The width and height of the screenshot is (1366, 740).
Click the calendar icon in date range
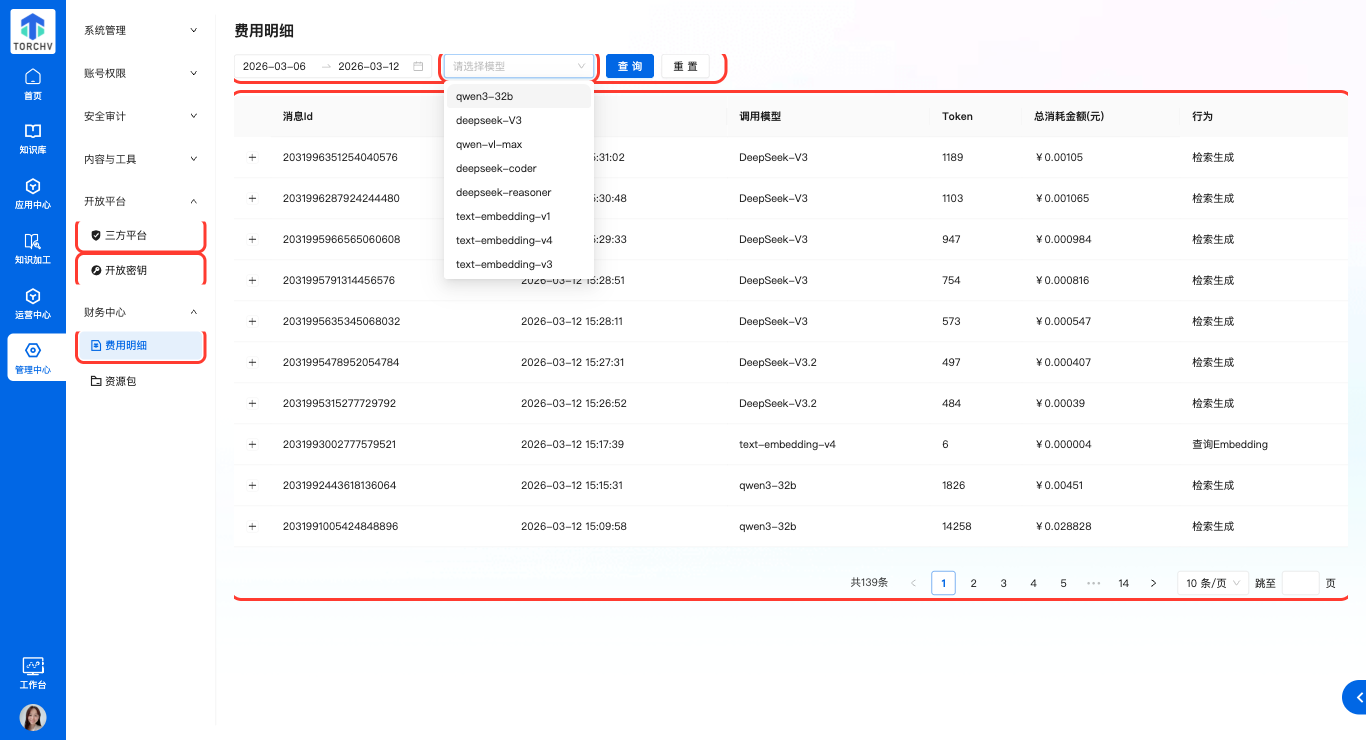coord(418,67)
